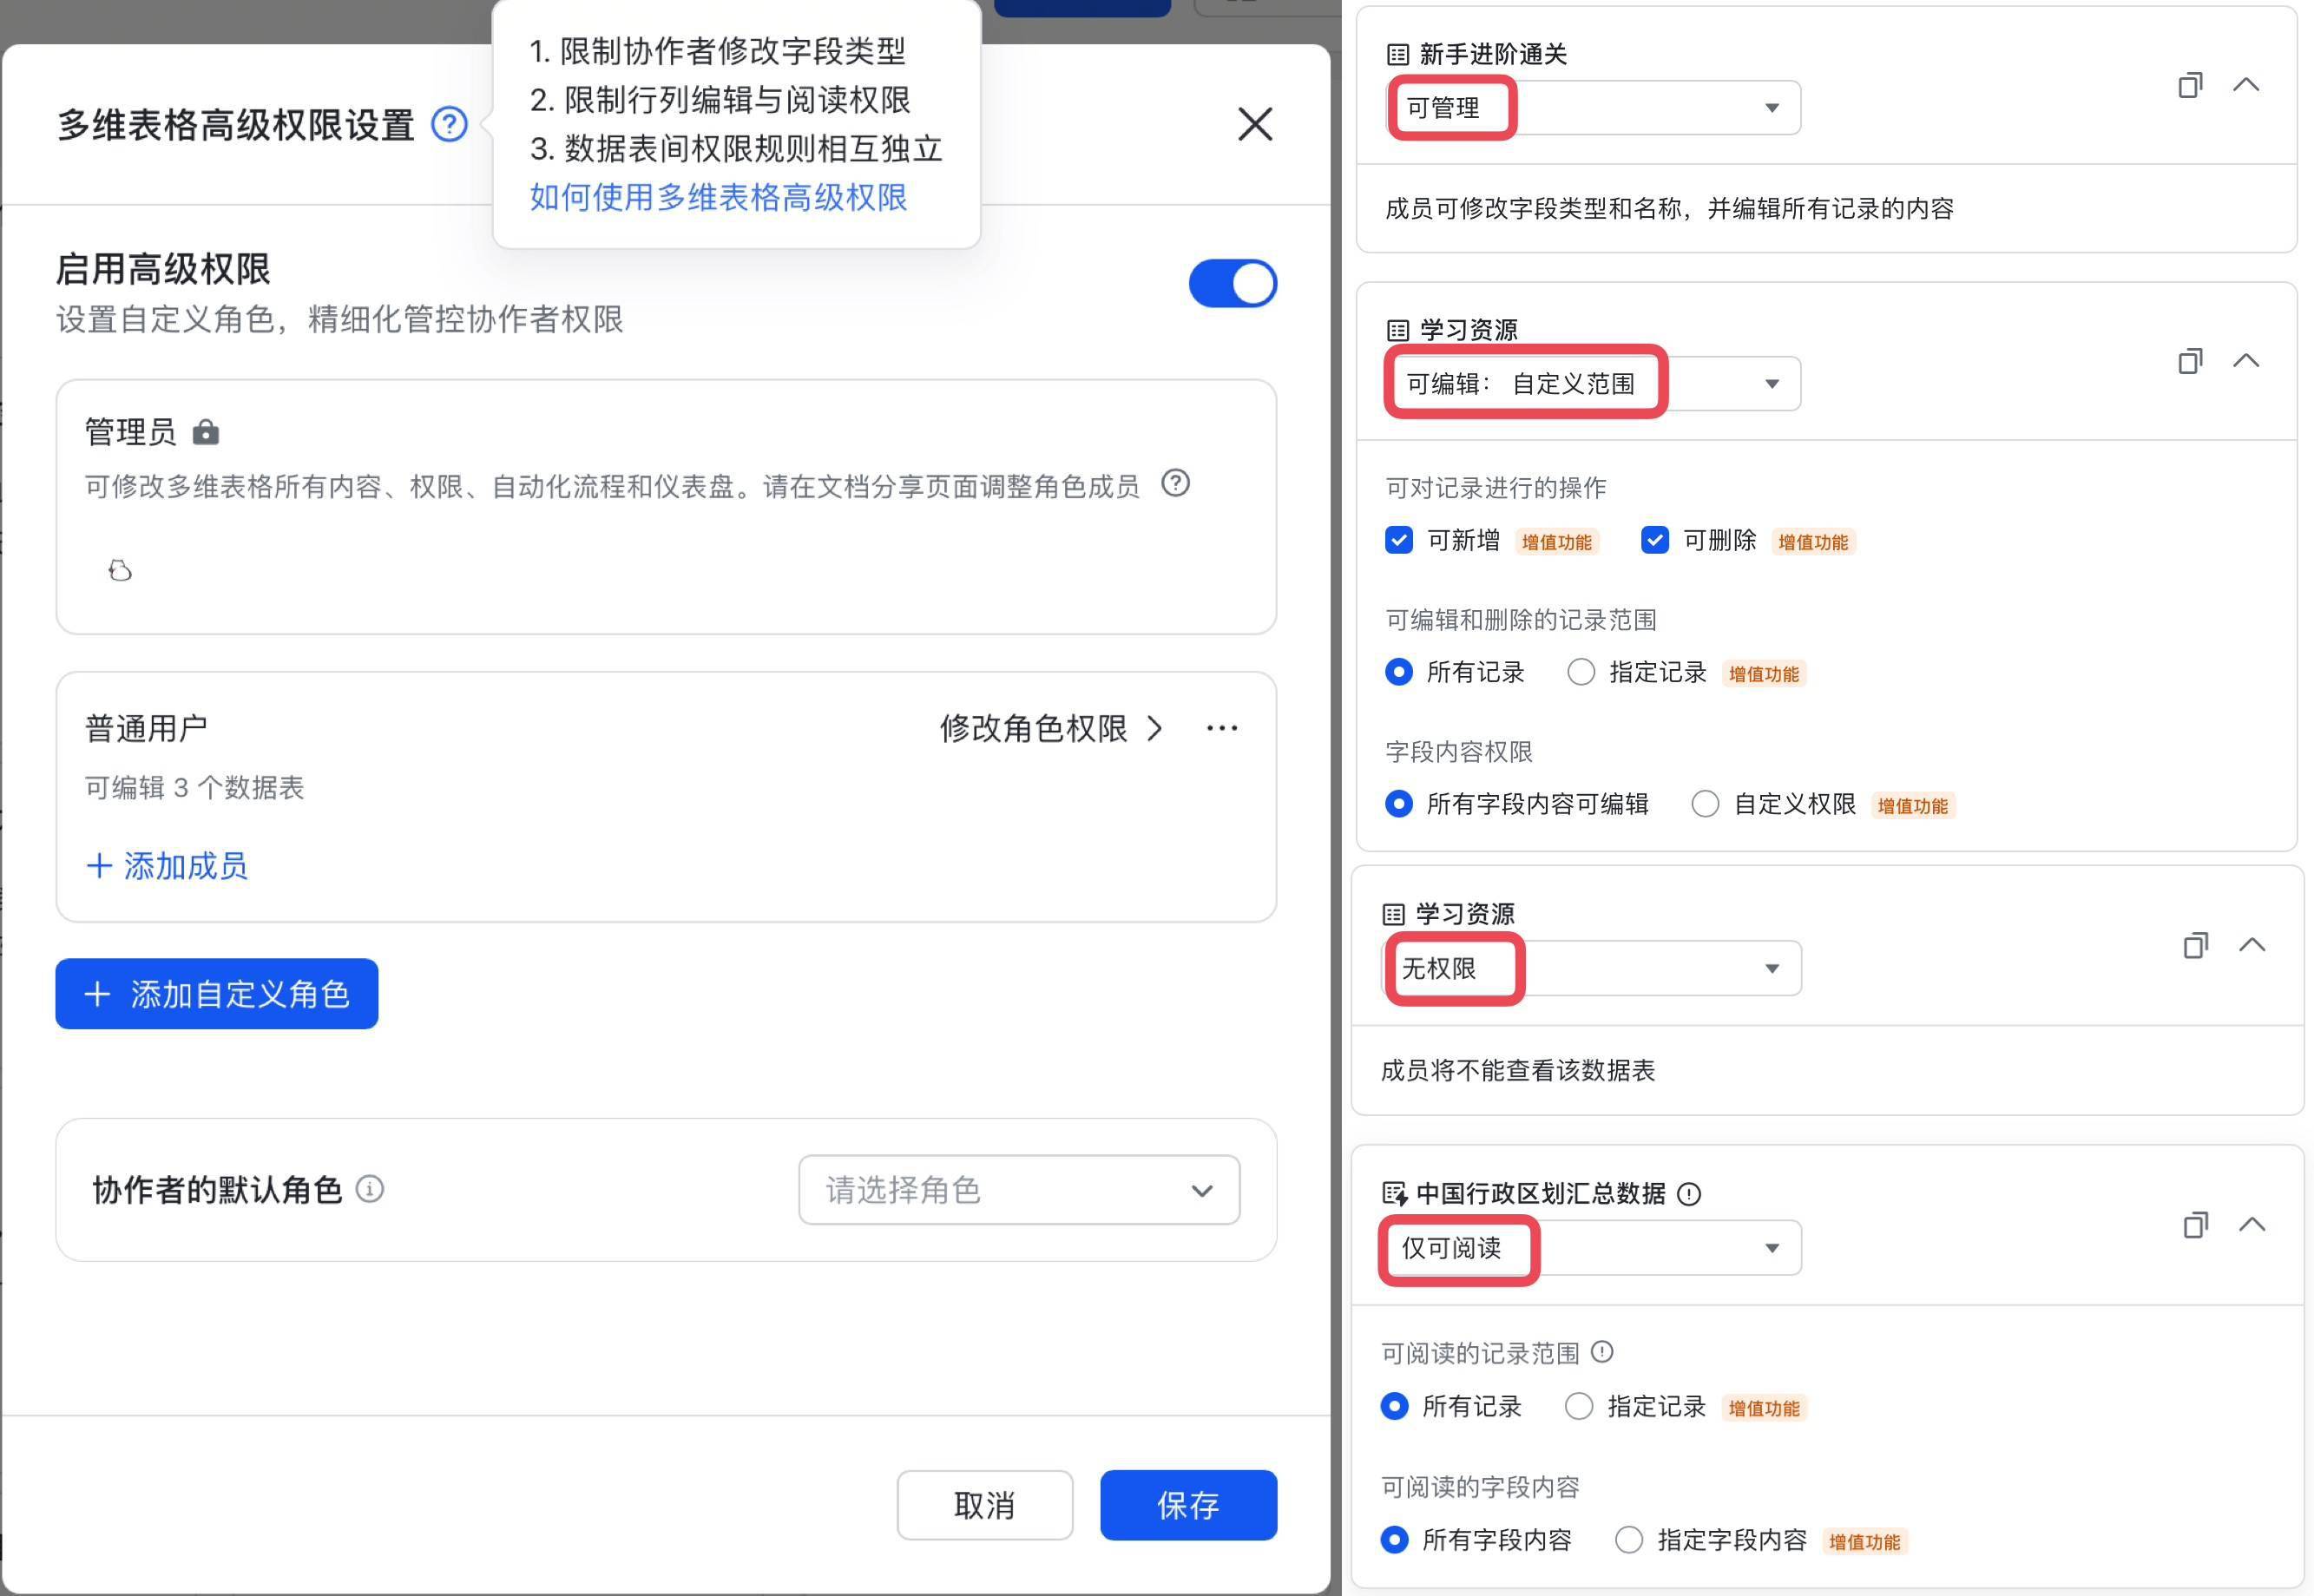Open the 可管理 permission dropdown for 新手进阶通关
Screen dimensions: 2314x1596
pyautogui.click(x=1593, y=107)
